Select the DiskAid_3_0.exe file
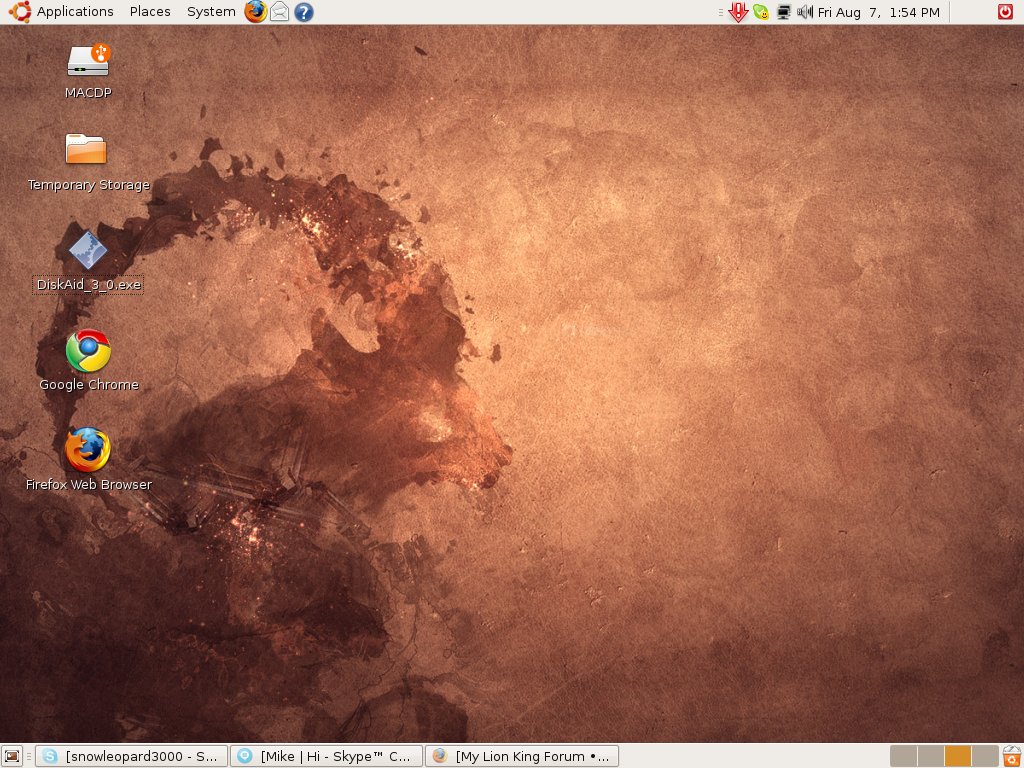 point(88,250)
